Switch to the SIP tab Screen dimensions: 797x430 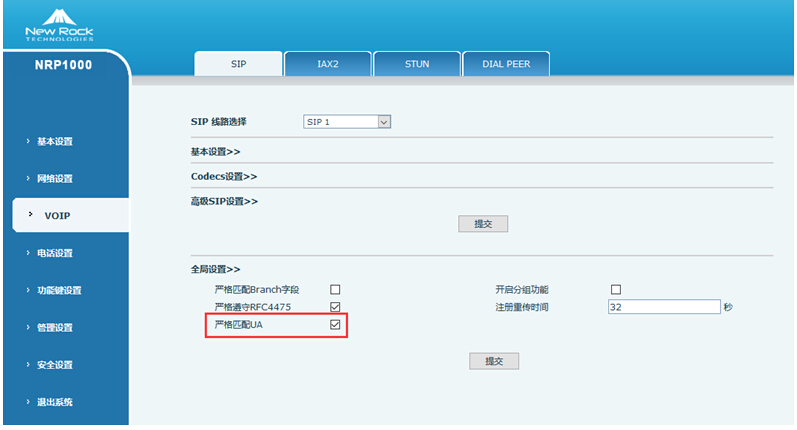[238, 64]
